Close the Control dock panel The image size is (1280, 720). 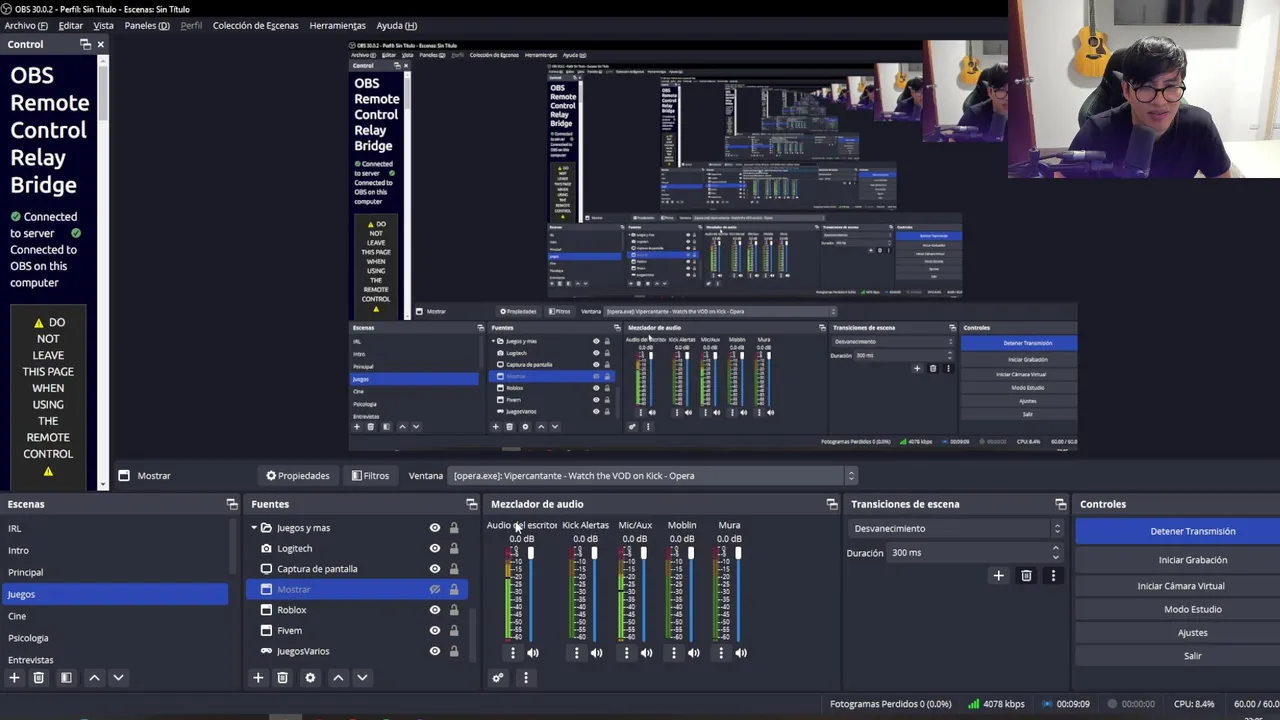[x=100, y=44]
